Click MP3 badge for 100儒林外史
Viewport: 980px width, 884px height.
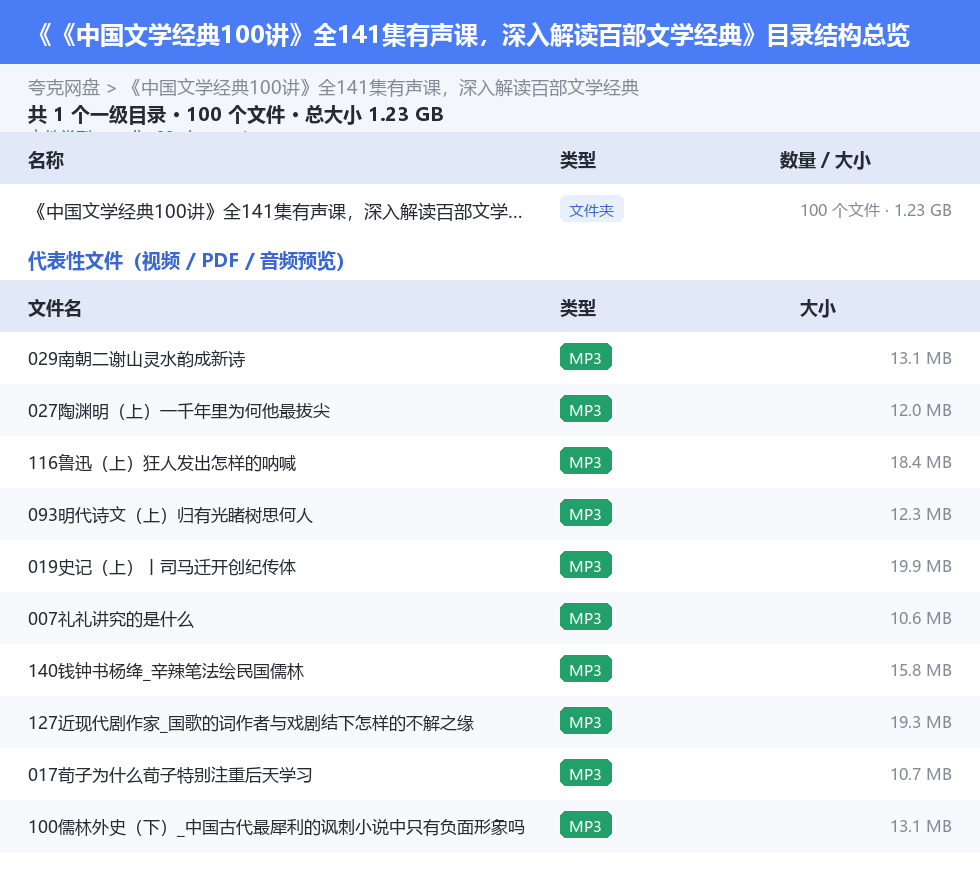[586, 825]
